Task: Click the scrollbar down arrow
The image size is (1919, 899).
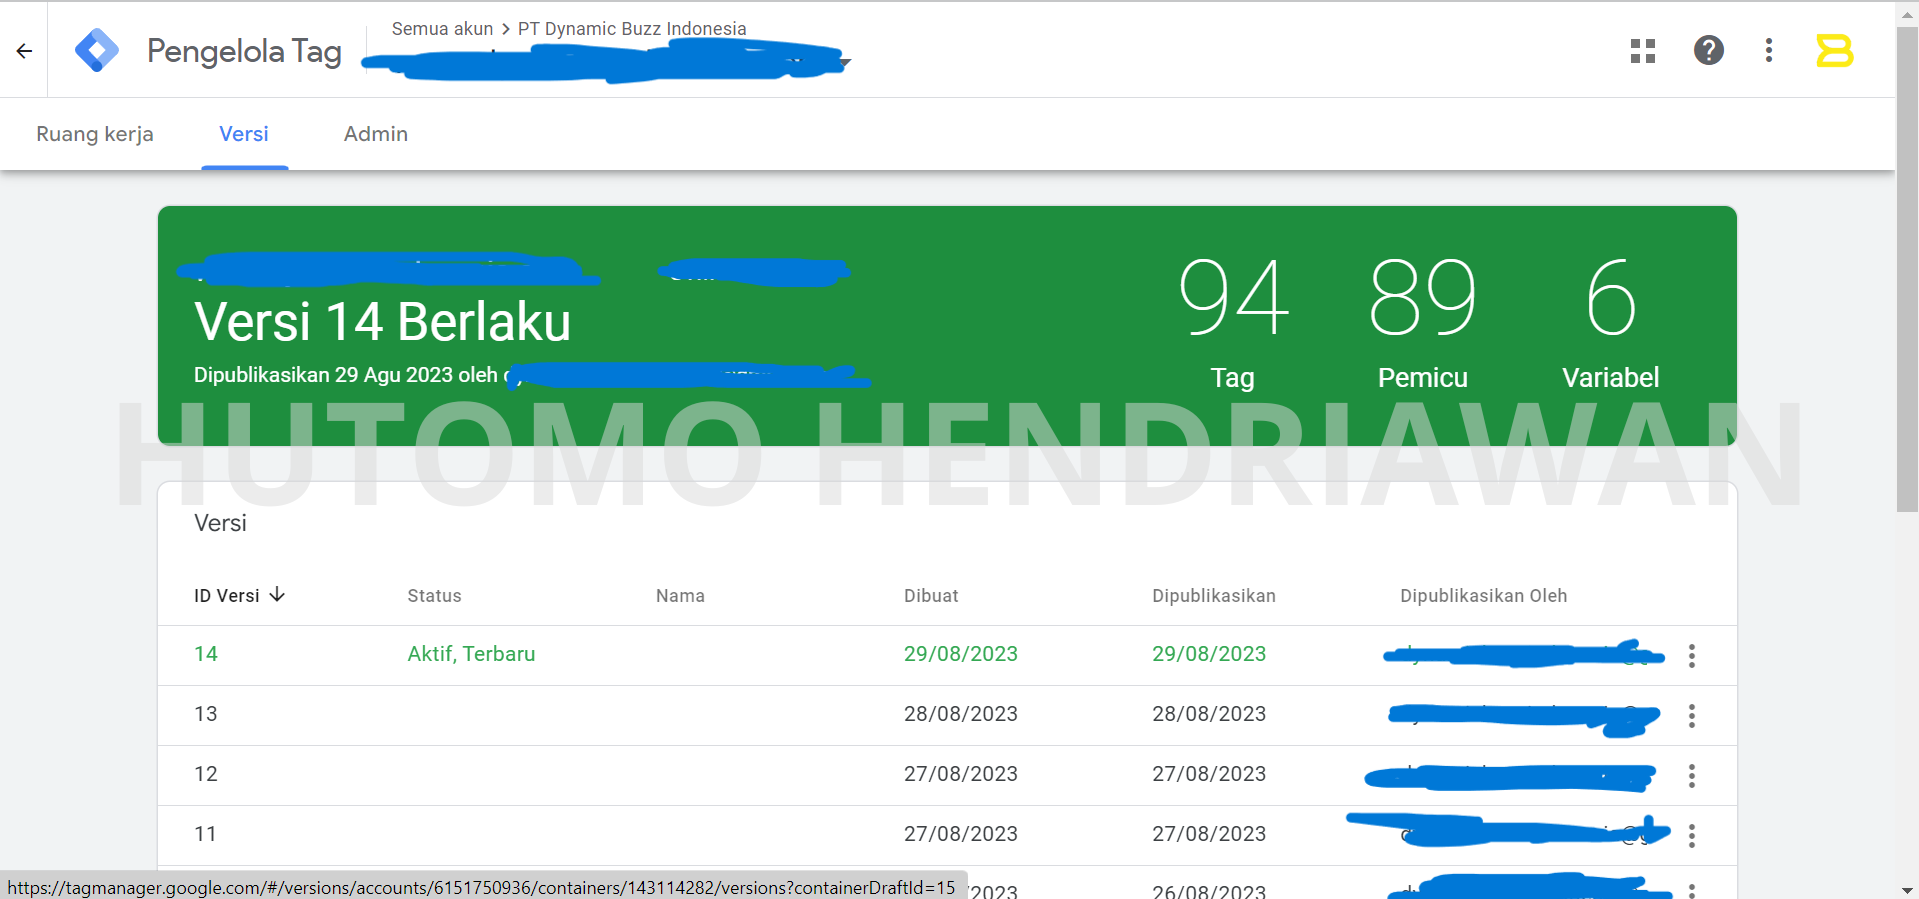Action: click(1907, 889)
